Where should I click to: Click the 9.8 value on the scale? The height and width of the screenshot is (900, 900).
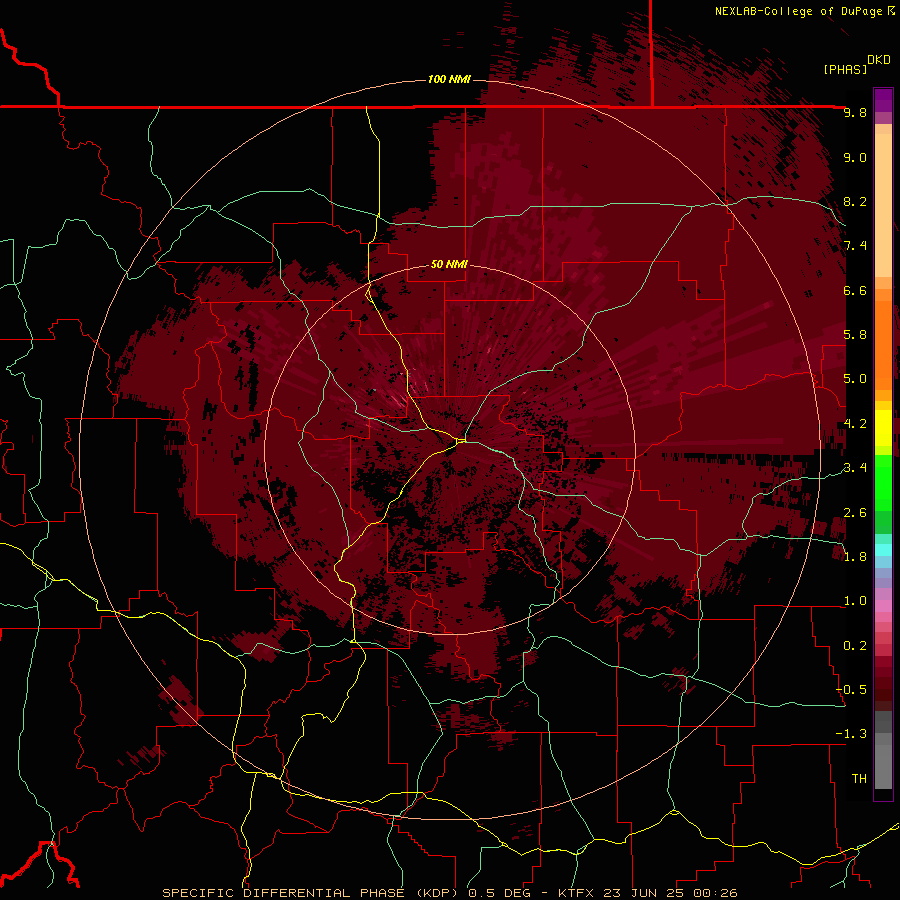pos(855,112)
